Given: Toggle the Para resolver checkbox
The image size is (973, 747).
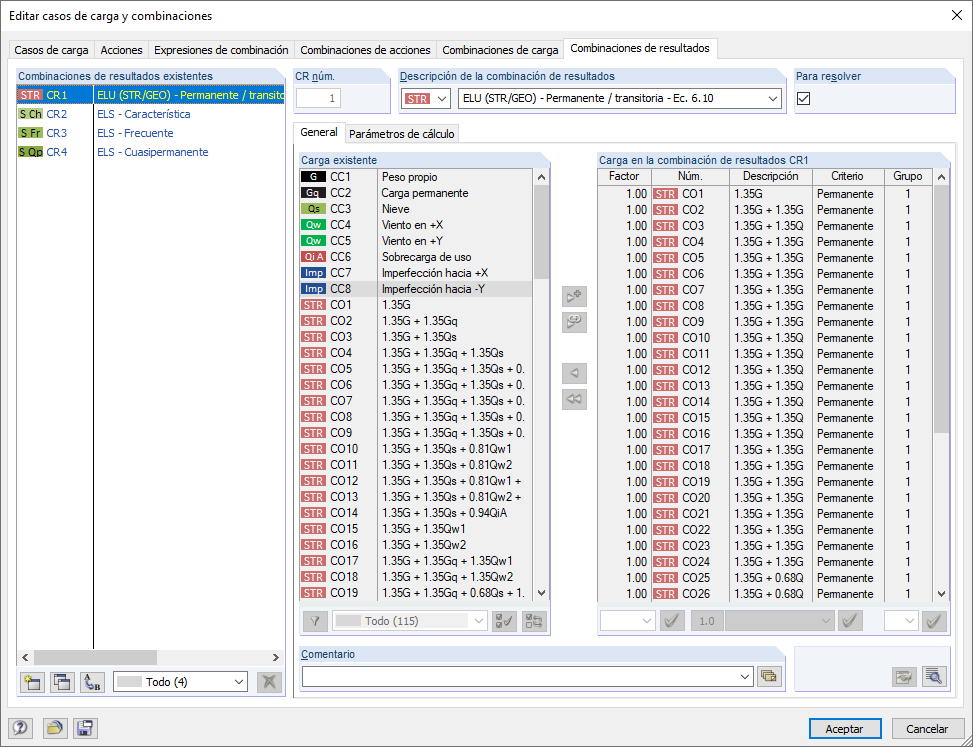Looking at the screenshot, I should coord(804,98).
